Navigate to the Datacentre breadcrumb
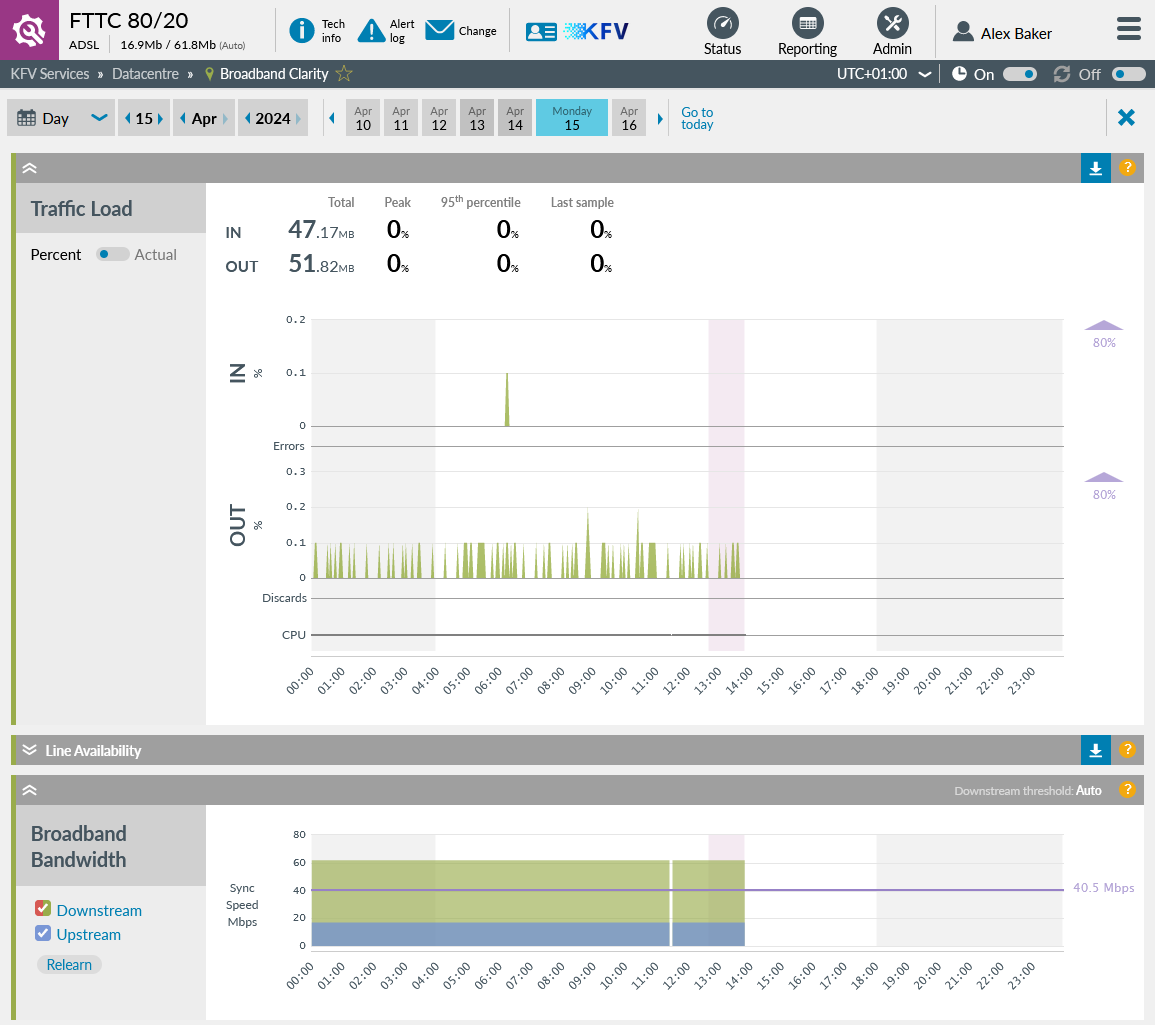1155x1025 pixels. pyautogui.click(x=146, y=73)
